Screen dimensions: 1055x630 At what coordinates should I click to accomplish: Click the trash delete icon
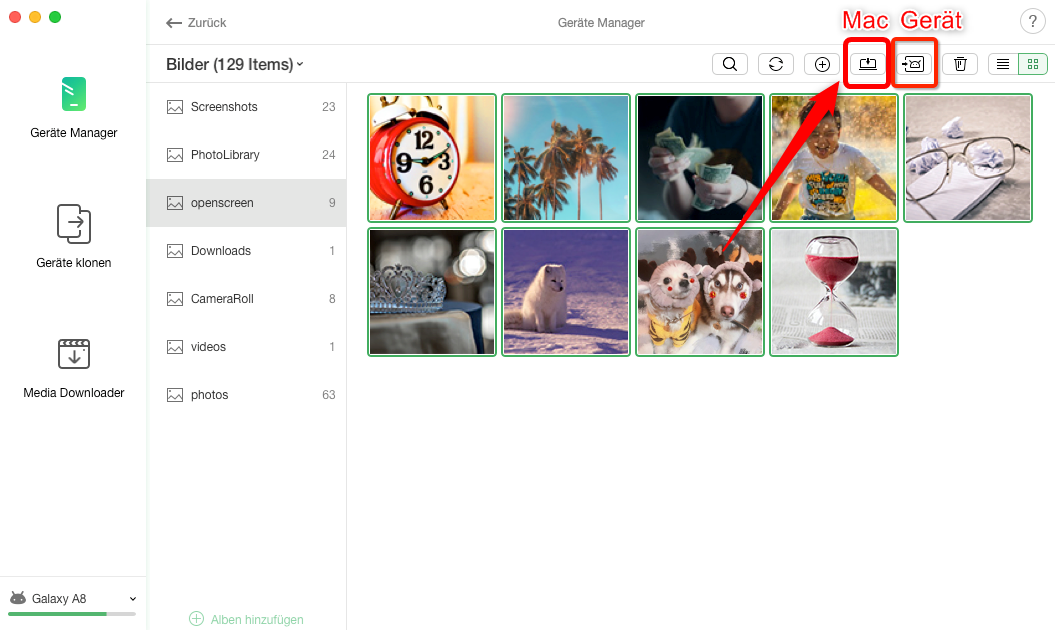960,64
